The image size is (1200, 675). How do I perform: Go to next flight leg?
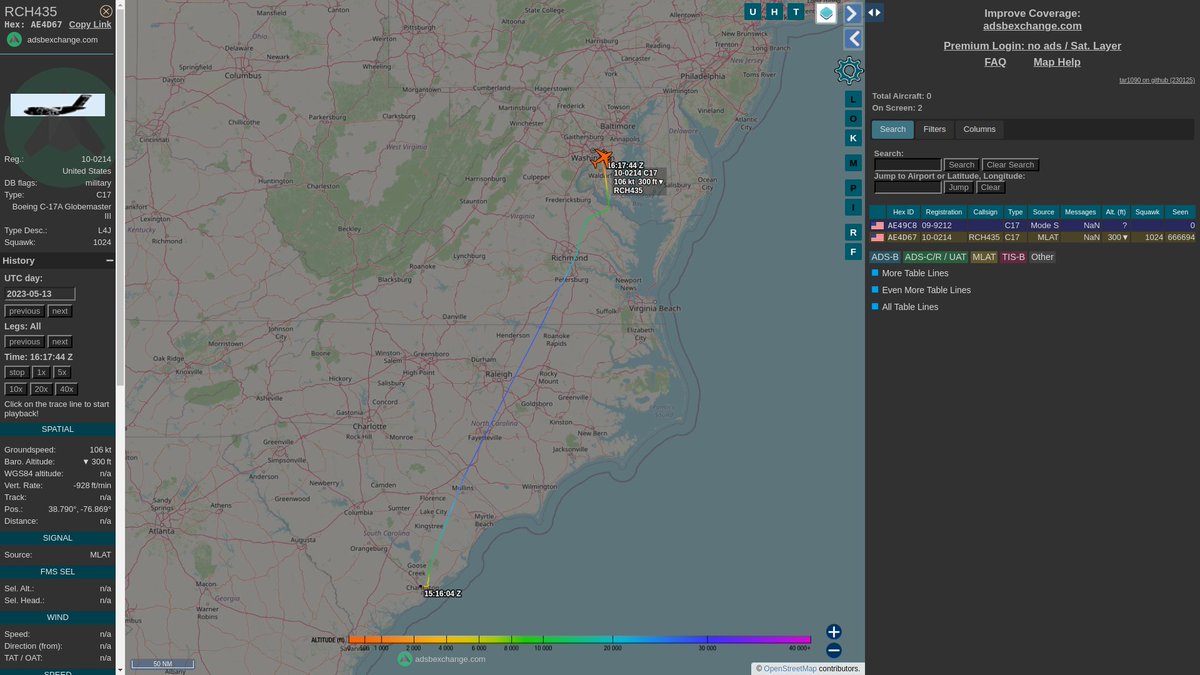[60, 342]
